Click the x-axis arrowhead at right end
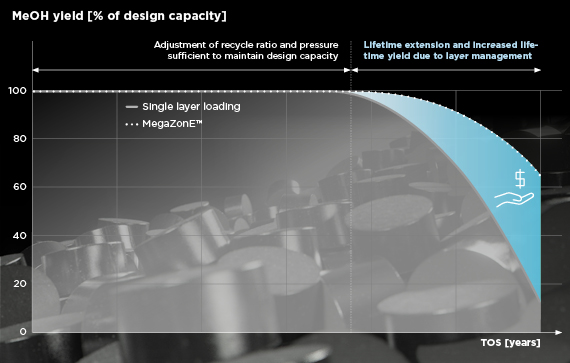Viewport: 570px width, 363px height. [558, 332]
